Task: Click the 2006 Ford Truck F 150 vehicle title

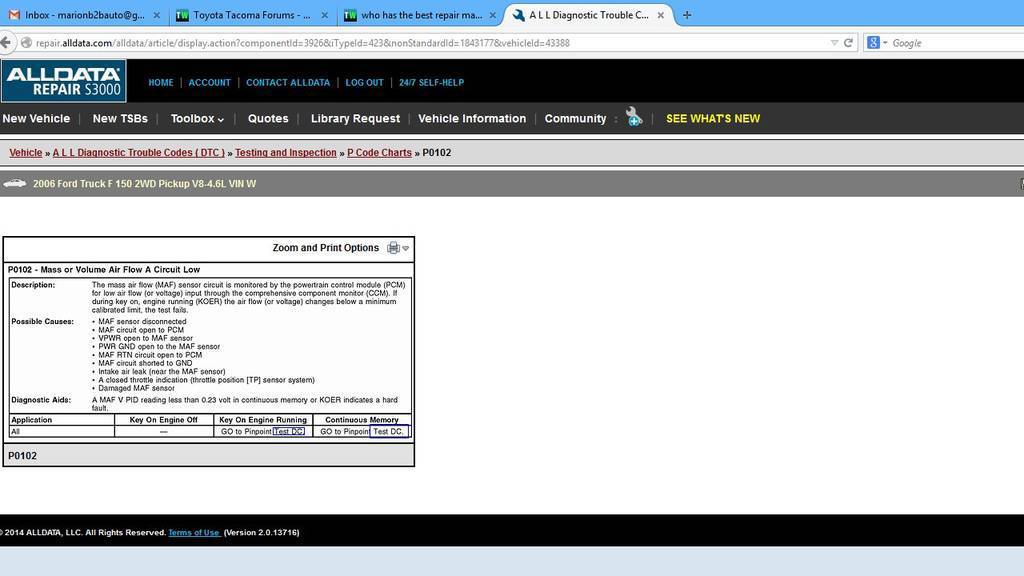Action: point(144,184)
